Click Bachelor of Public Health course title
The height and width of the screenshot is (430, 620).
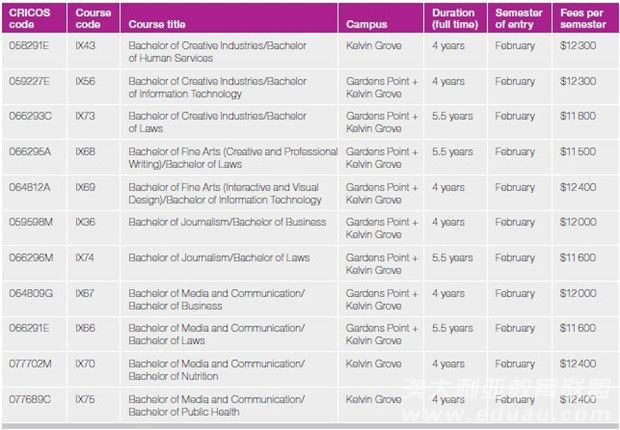pos(216,405)
